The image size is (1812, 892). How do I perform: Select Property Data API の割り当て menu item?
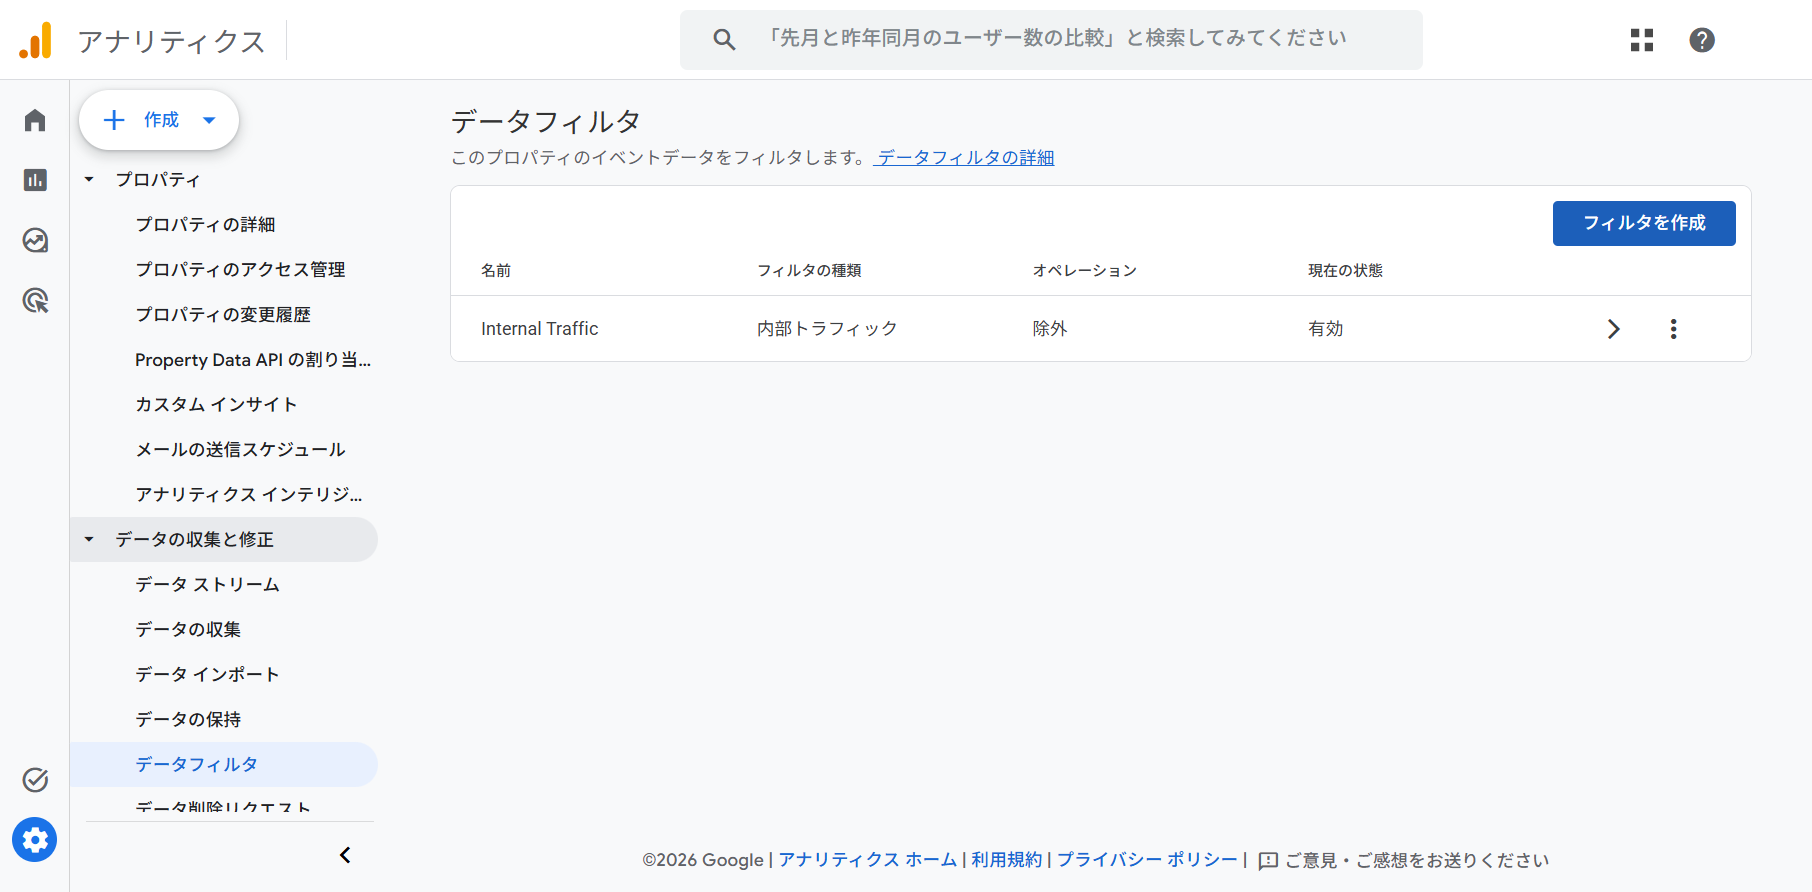253,360
